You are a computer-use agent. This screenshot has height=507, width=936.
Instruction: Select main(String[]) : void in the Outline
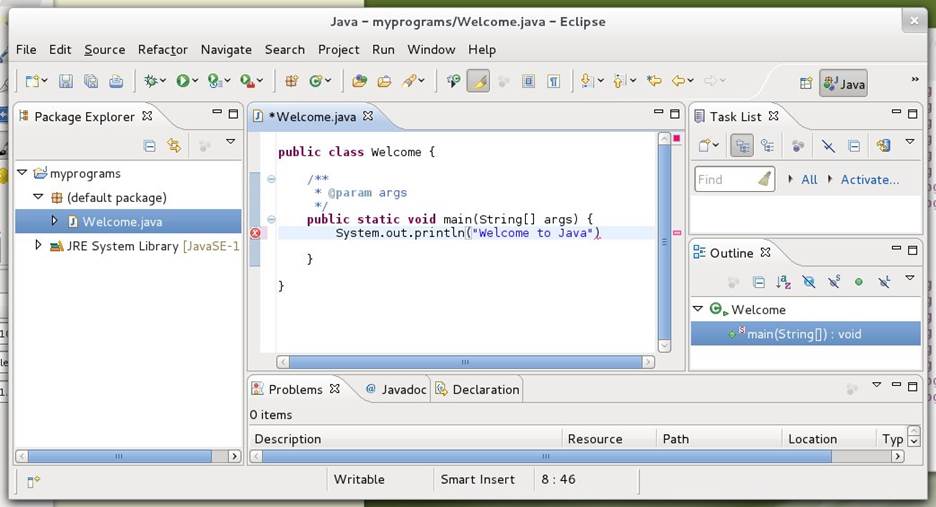click(805, 334)
